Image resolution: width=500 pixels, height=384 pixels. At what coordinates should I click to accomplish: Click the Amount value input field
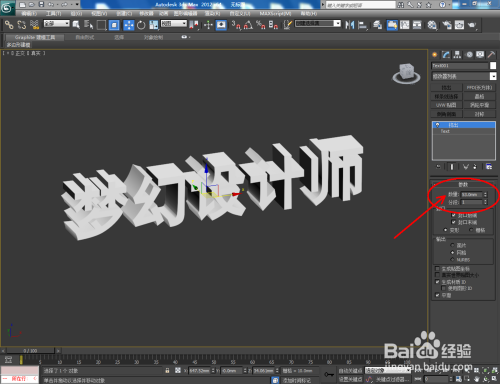[x=471, y=194]
